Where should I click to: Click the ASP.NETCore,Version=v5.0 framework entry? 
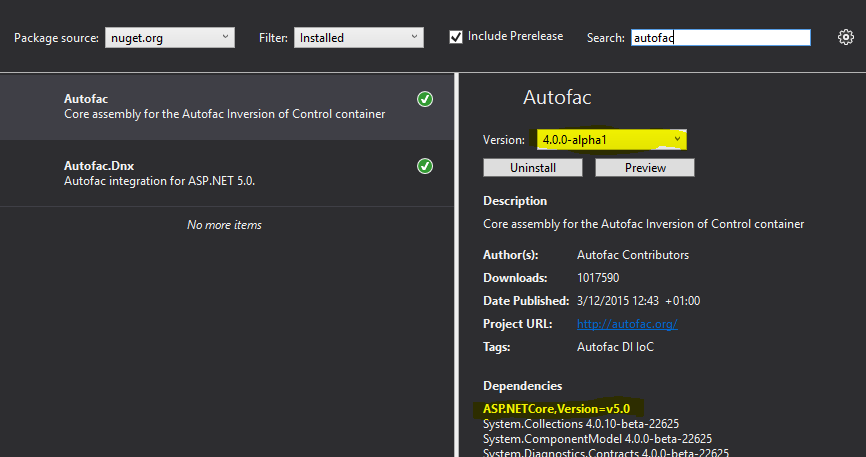point(556,409)
